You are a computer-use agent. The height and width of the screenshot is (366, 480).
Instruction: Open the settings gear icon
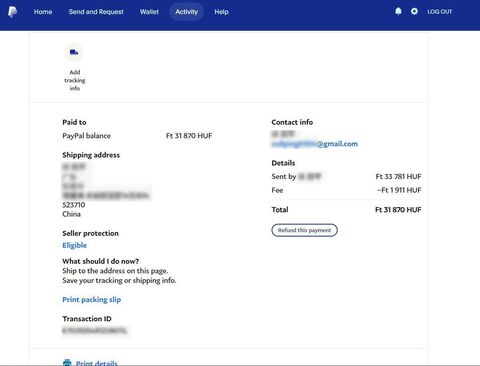click(414, 11)
